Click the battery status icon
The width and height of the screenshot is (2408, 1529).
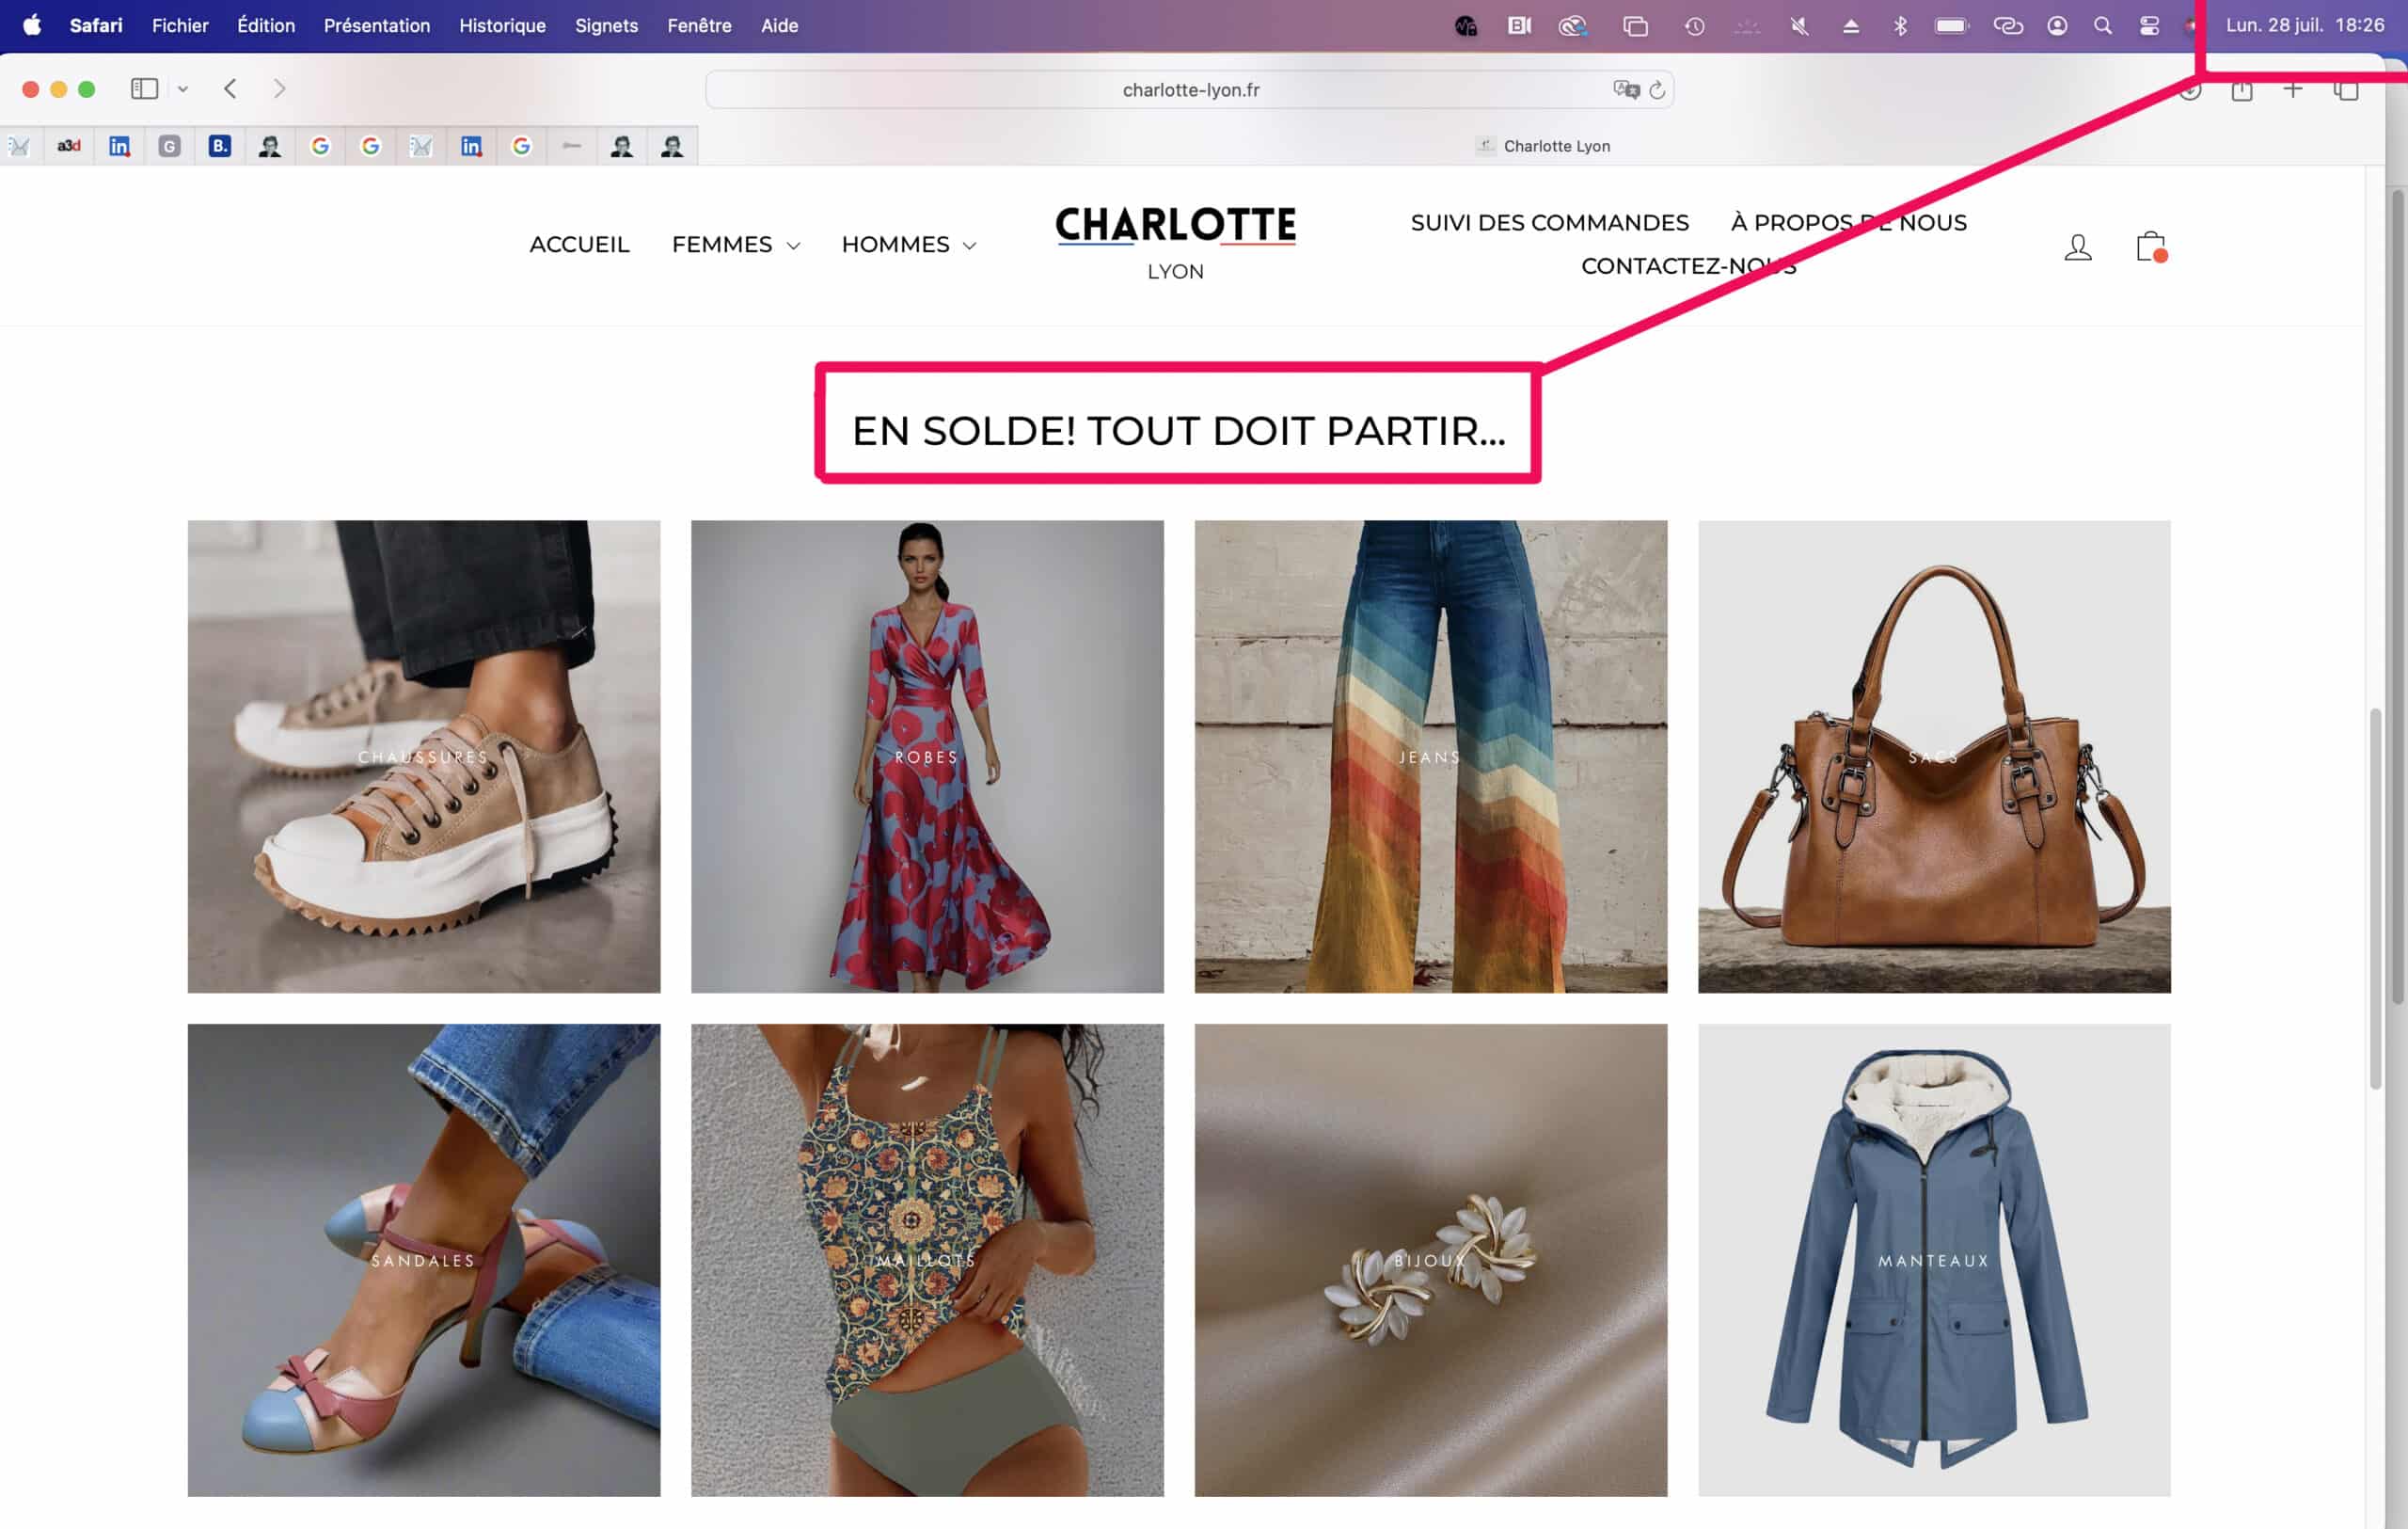tap(1951, 26)
